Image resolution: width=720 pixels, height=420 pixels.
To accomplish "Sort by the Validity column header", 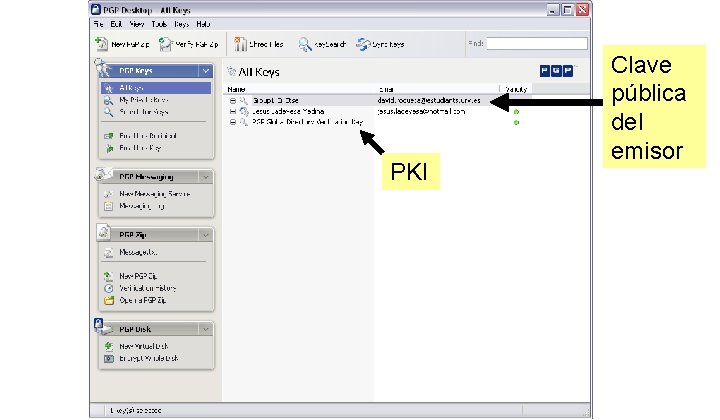I will [516, 89].
